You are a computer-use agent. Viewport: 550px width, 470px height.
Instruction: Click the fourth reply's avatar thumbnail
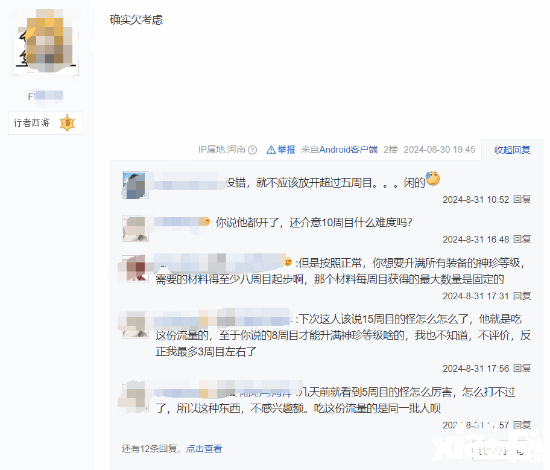(x=135, y=325)
